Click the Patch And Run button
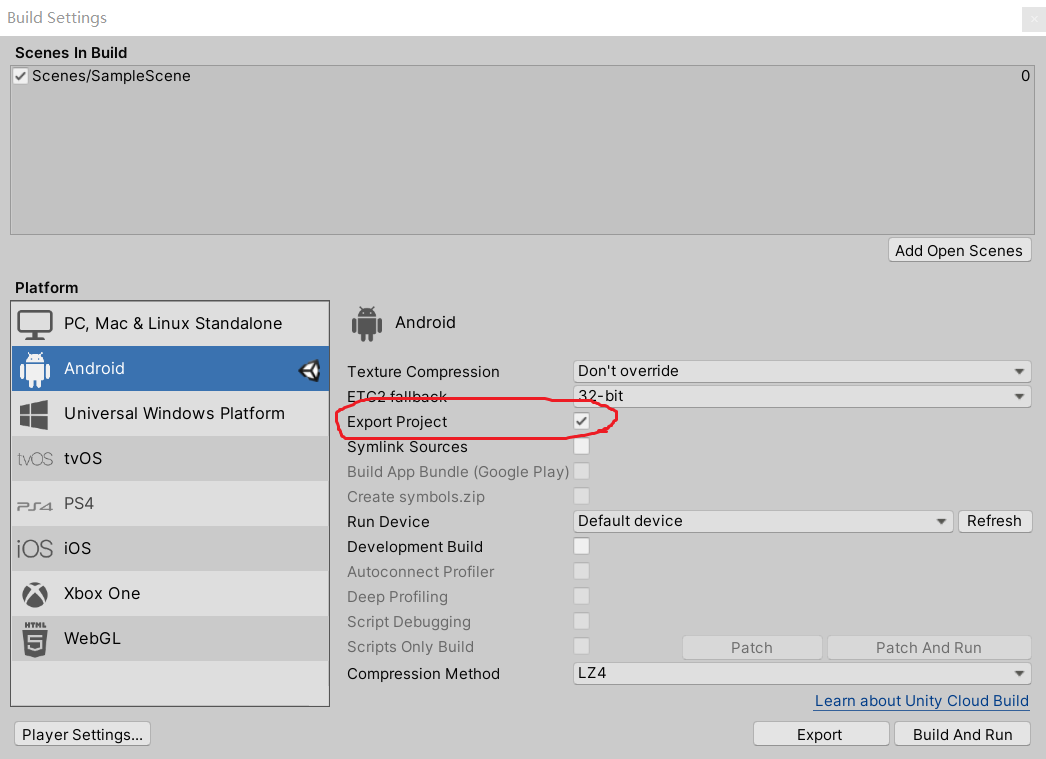Screen dimensions: 1046x759 pyautogui.click(x=929, y=648)
